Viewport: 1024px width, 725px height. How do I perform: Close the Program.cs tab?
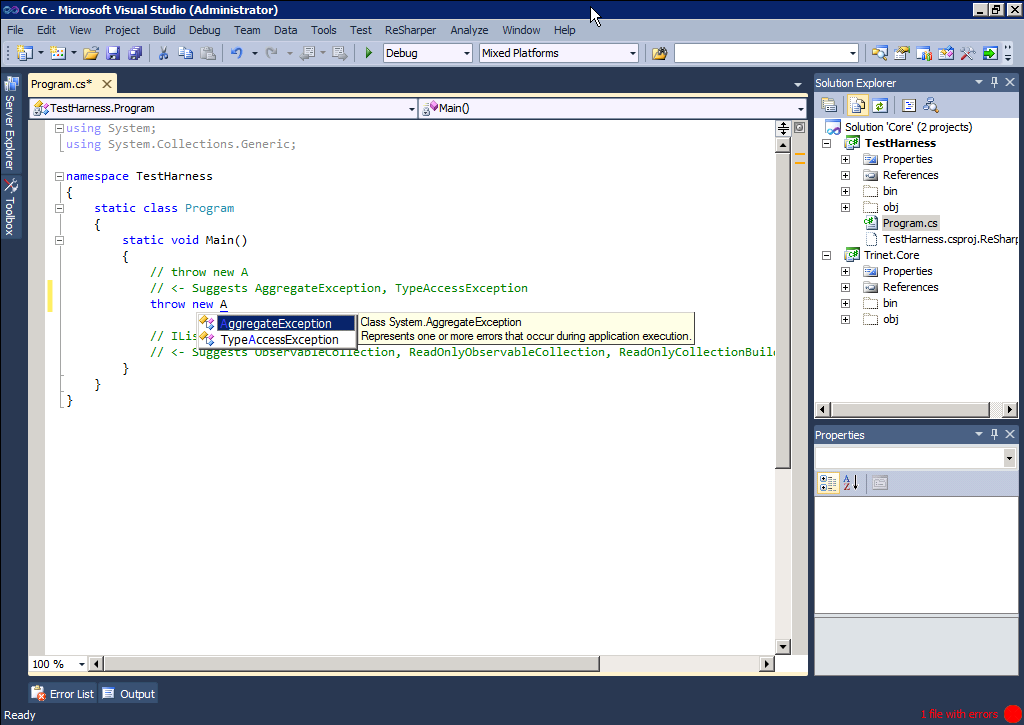point(106,84)
